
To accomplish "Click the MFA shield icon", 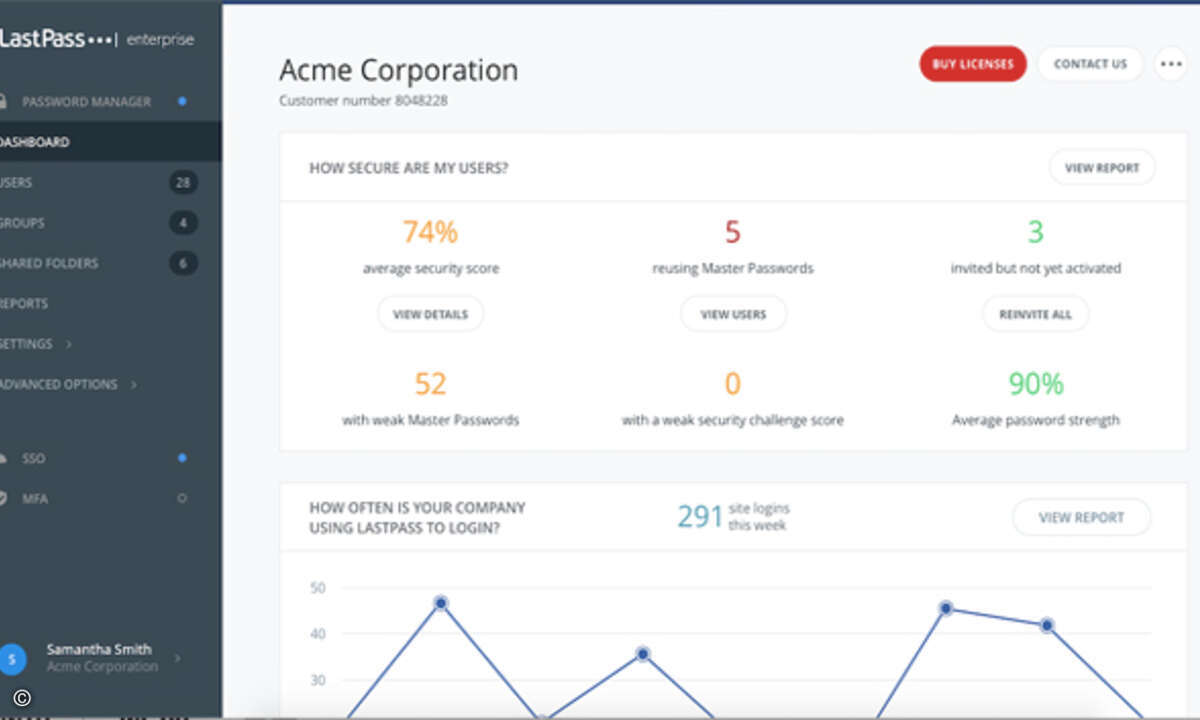I will (x=3, y=498).
